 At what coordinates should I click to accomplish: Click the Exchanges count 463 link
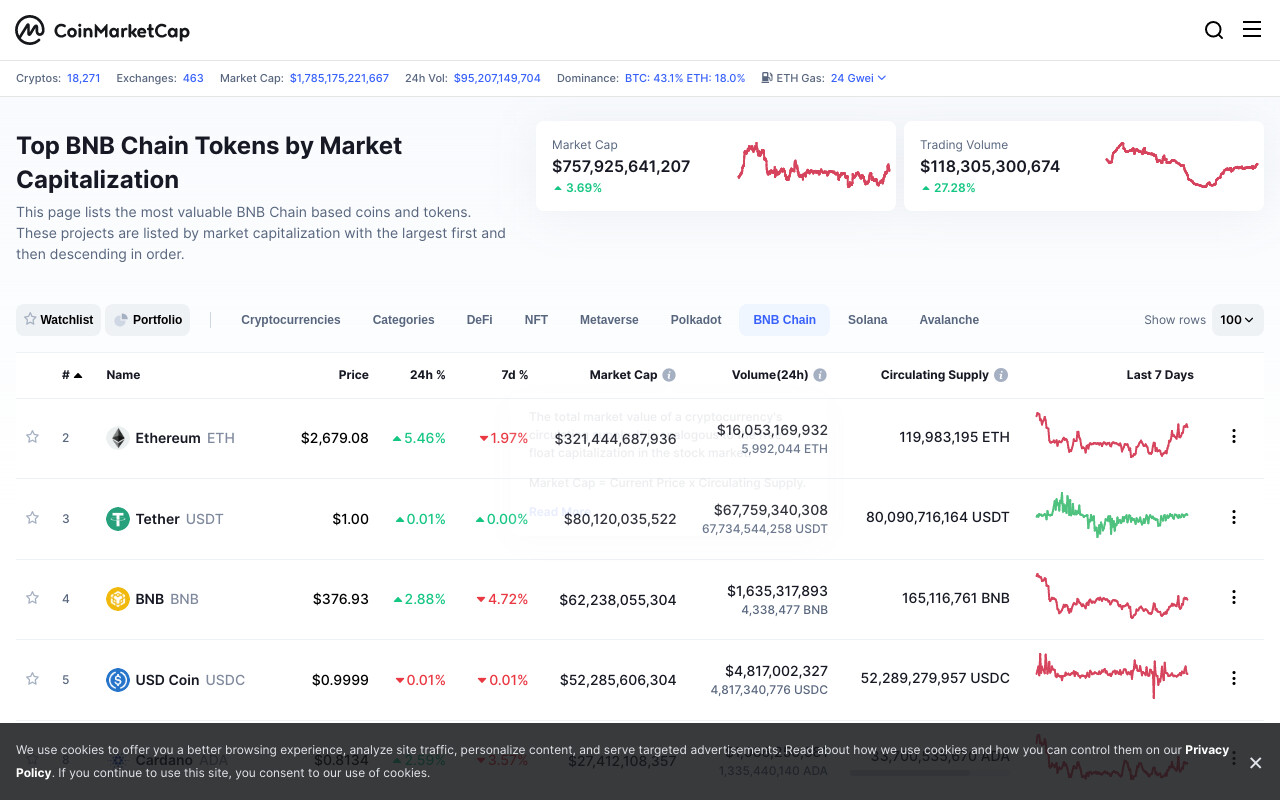click(x=193, y=78)
